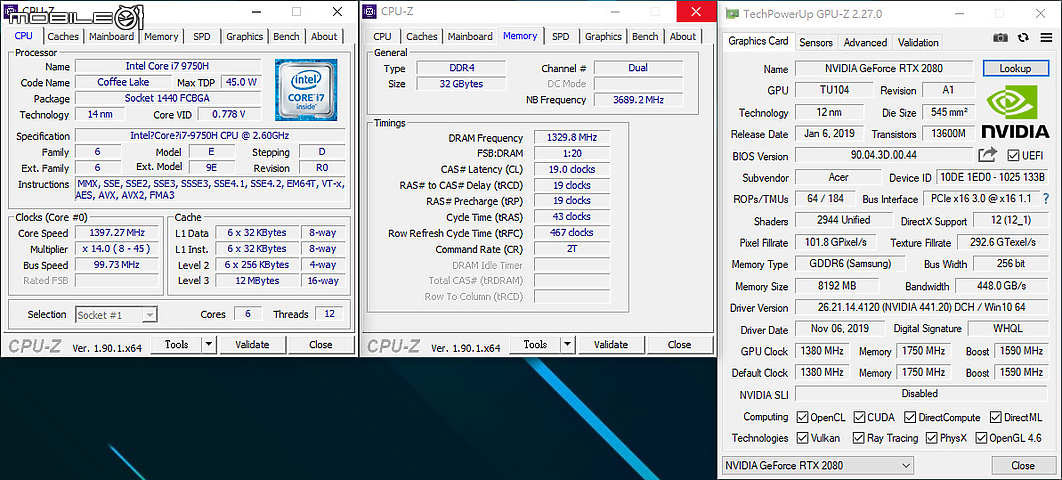Click the Driver Version field in GPU-Z
Viewport: 1062px width, 480px height.
pos(921,307)
